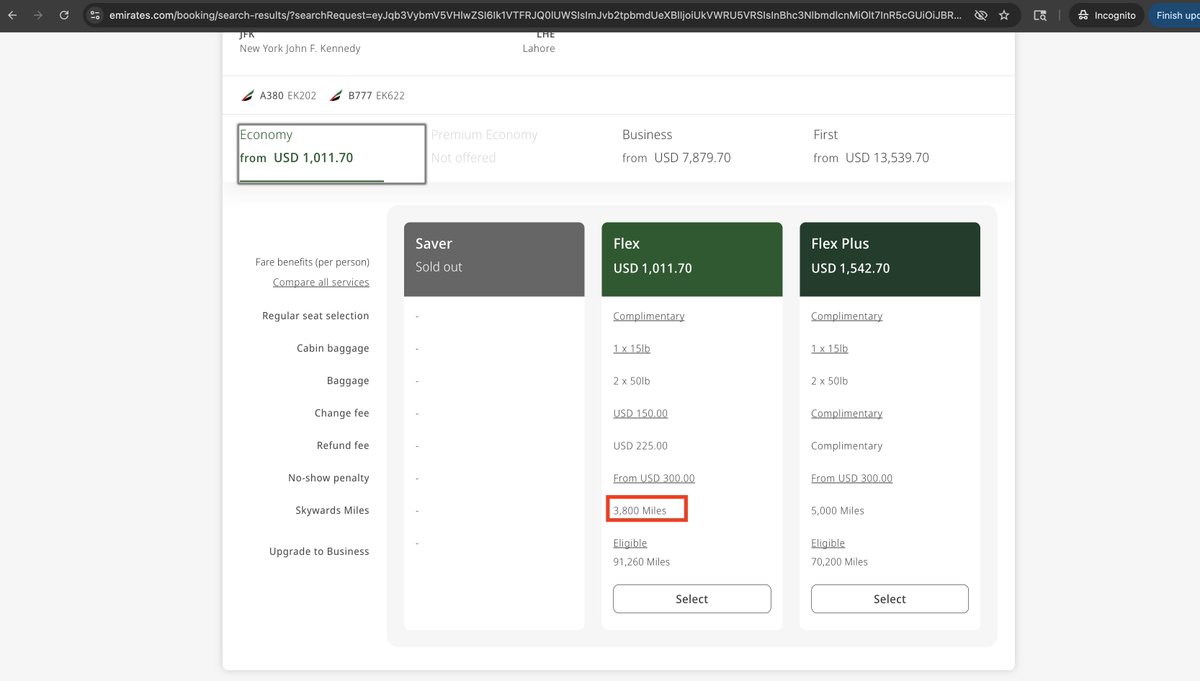Click Flex Plus baggage 2 x 50lb text
The height and width of the screenshot is (681, 1200).
pyautogui.click(x=829, y=381)
